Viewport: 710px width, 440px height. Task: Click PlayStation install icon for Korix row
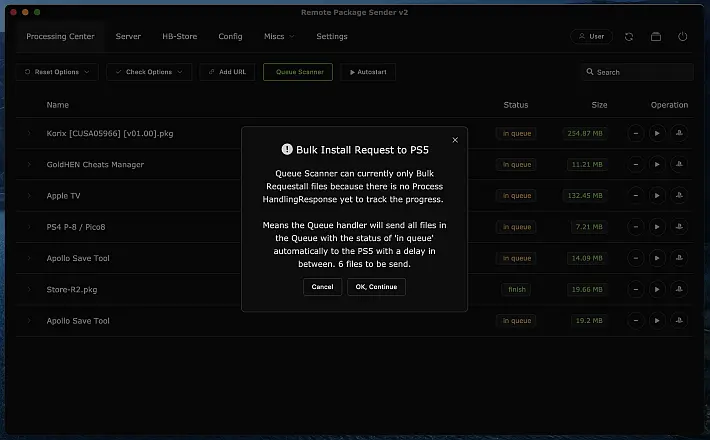point(679,134)
